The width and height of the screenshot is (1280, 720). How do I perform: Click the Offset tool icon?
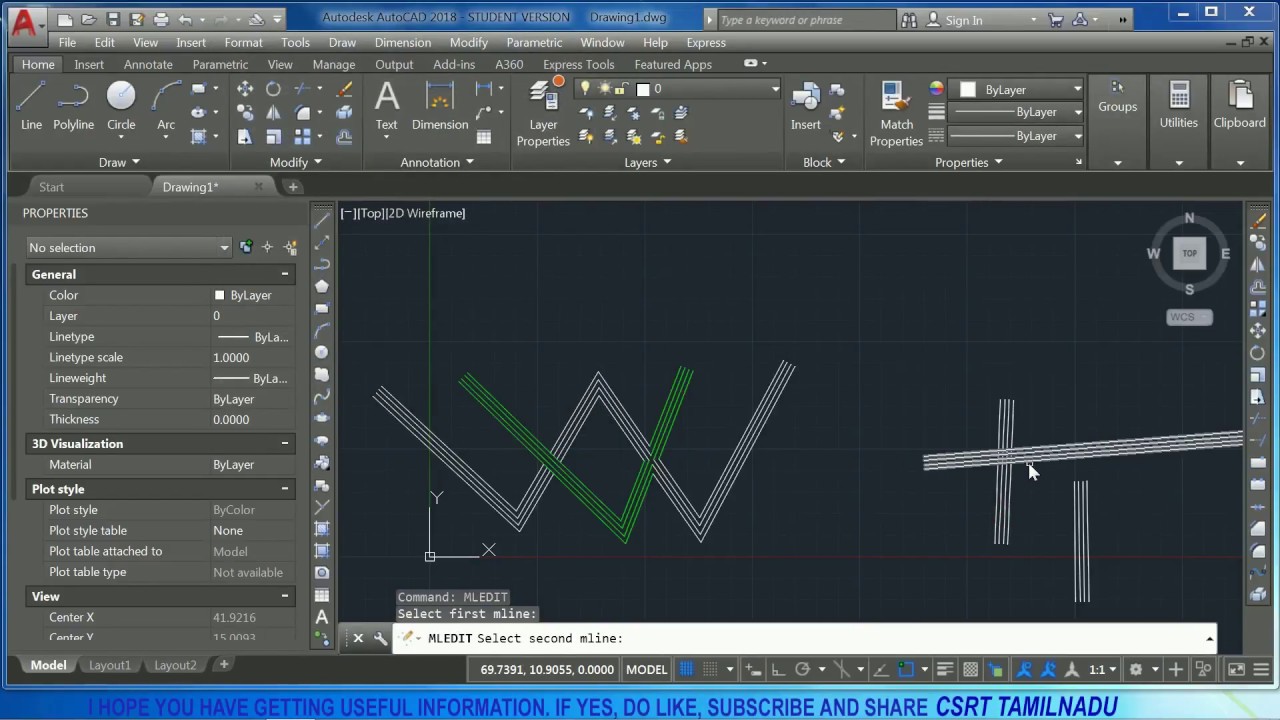pyautogui.click(x=345, y=137)
